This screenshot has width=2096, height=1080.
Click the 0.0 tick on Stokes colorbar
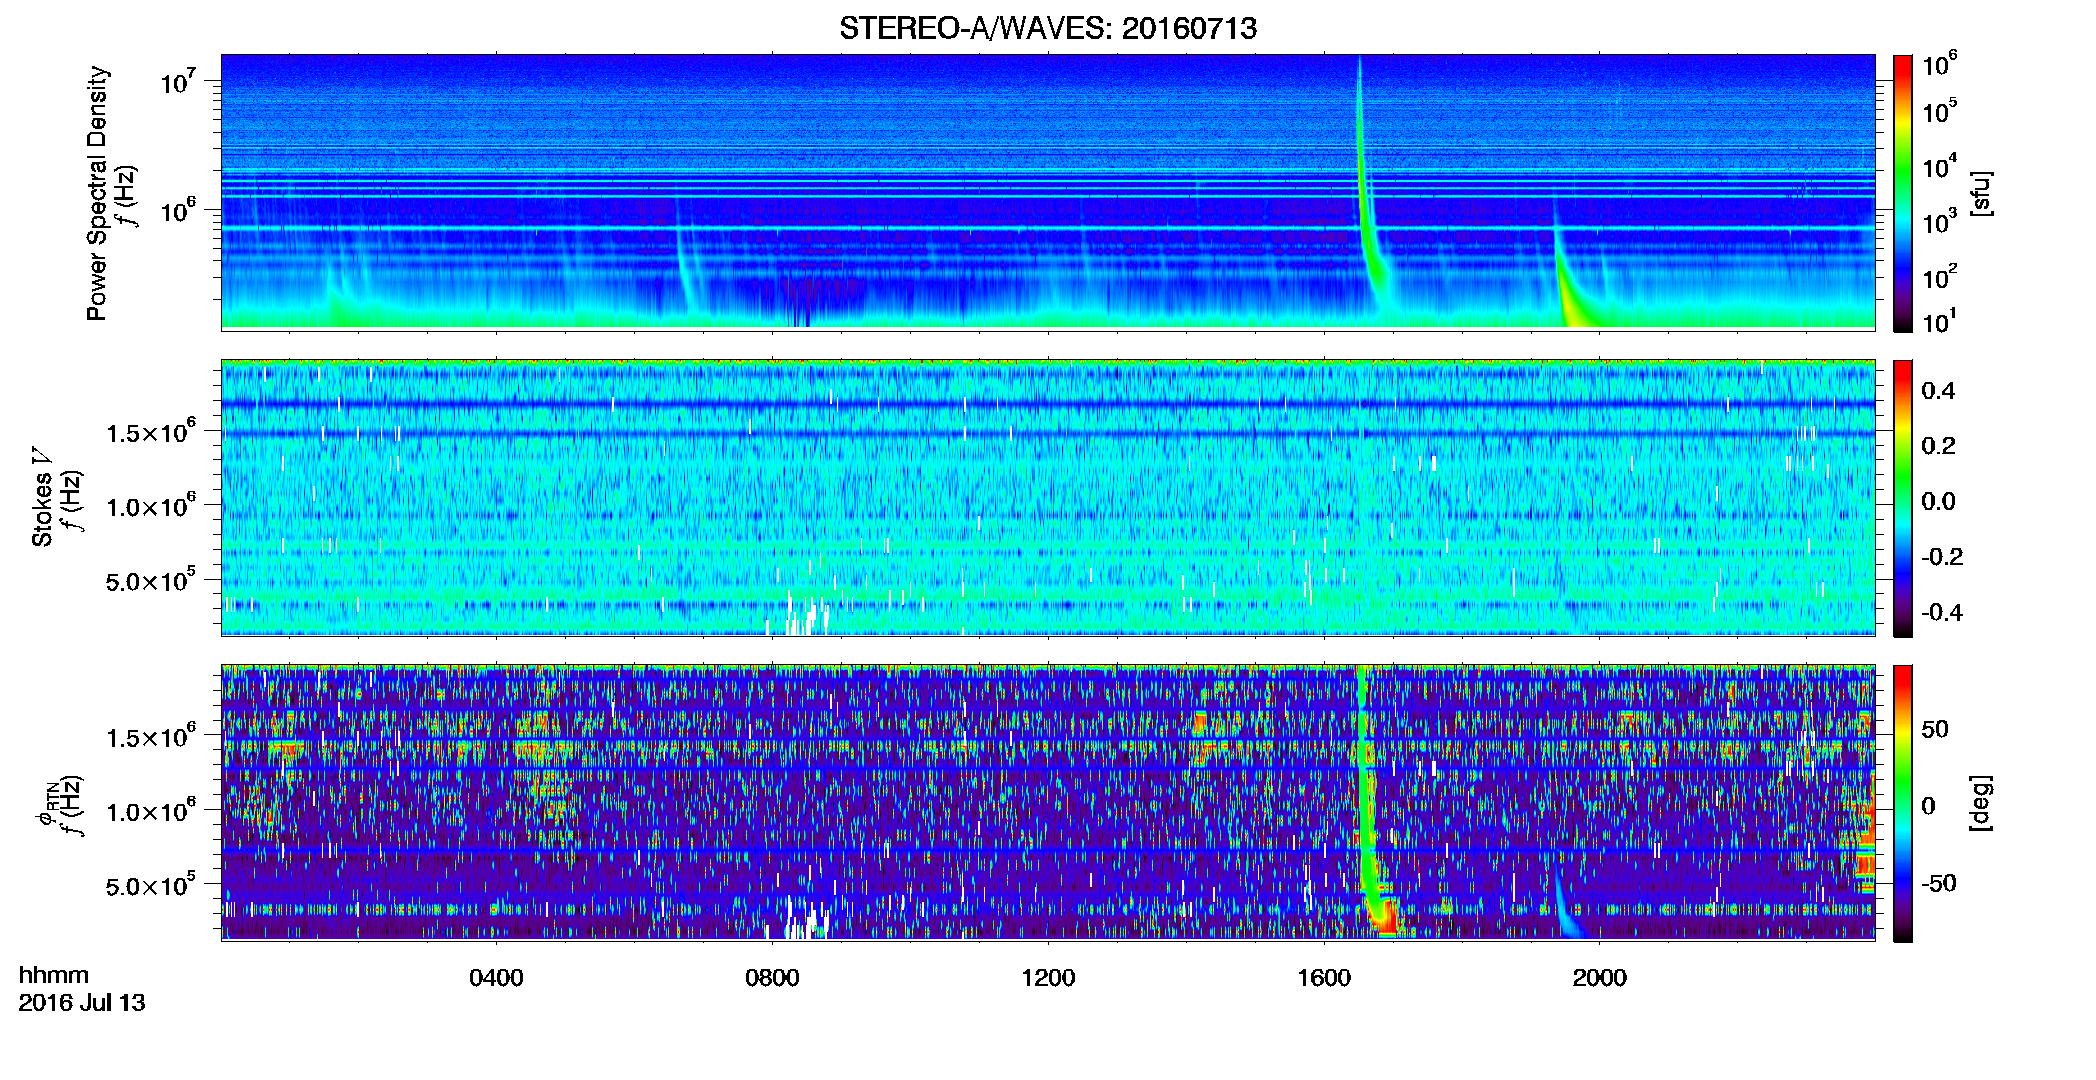[x=1939, y=501]
